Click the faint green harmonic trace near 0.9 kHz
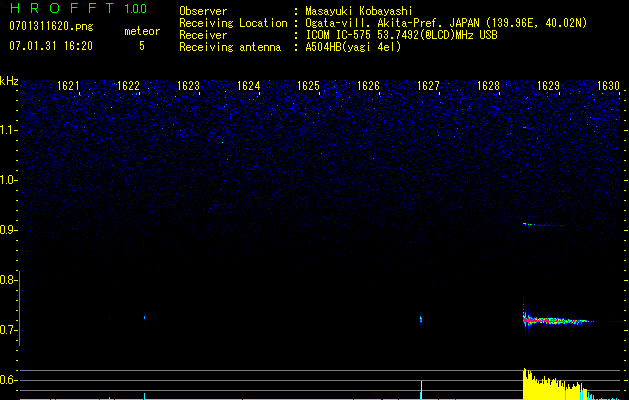This screenshot has width=629, height=400. (x=542, y=225)
